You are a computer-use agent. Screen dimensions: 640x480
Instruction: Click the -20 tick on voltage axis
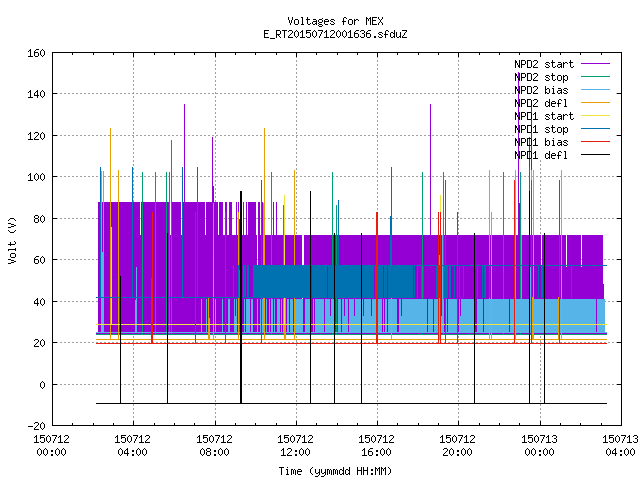[36, 426]
